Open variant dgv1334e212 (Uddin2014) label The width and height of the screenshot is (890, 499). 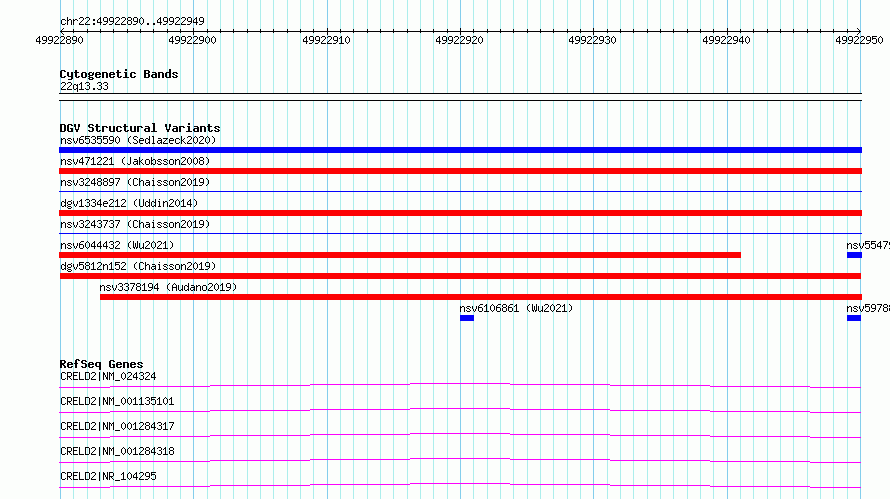point(129,203)
